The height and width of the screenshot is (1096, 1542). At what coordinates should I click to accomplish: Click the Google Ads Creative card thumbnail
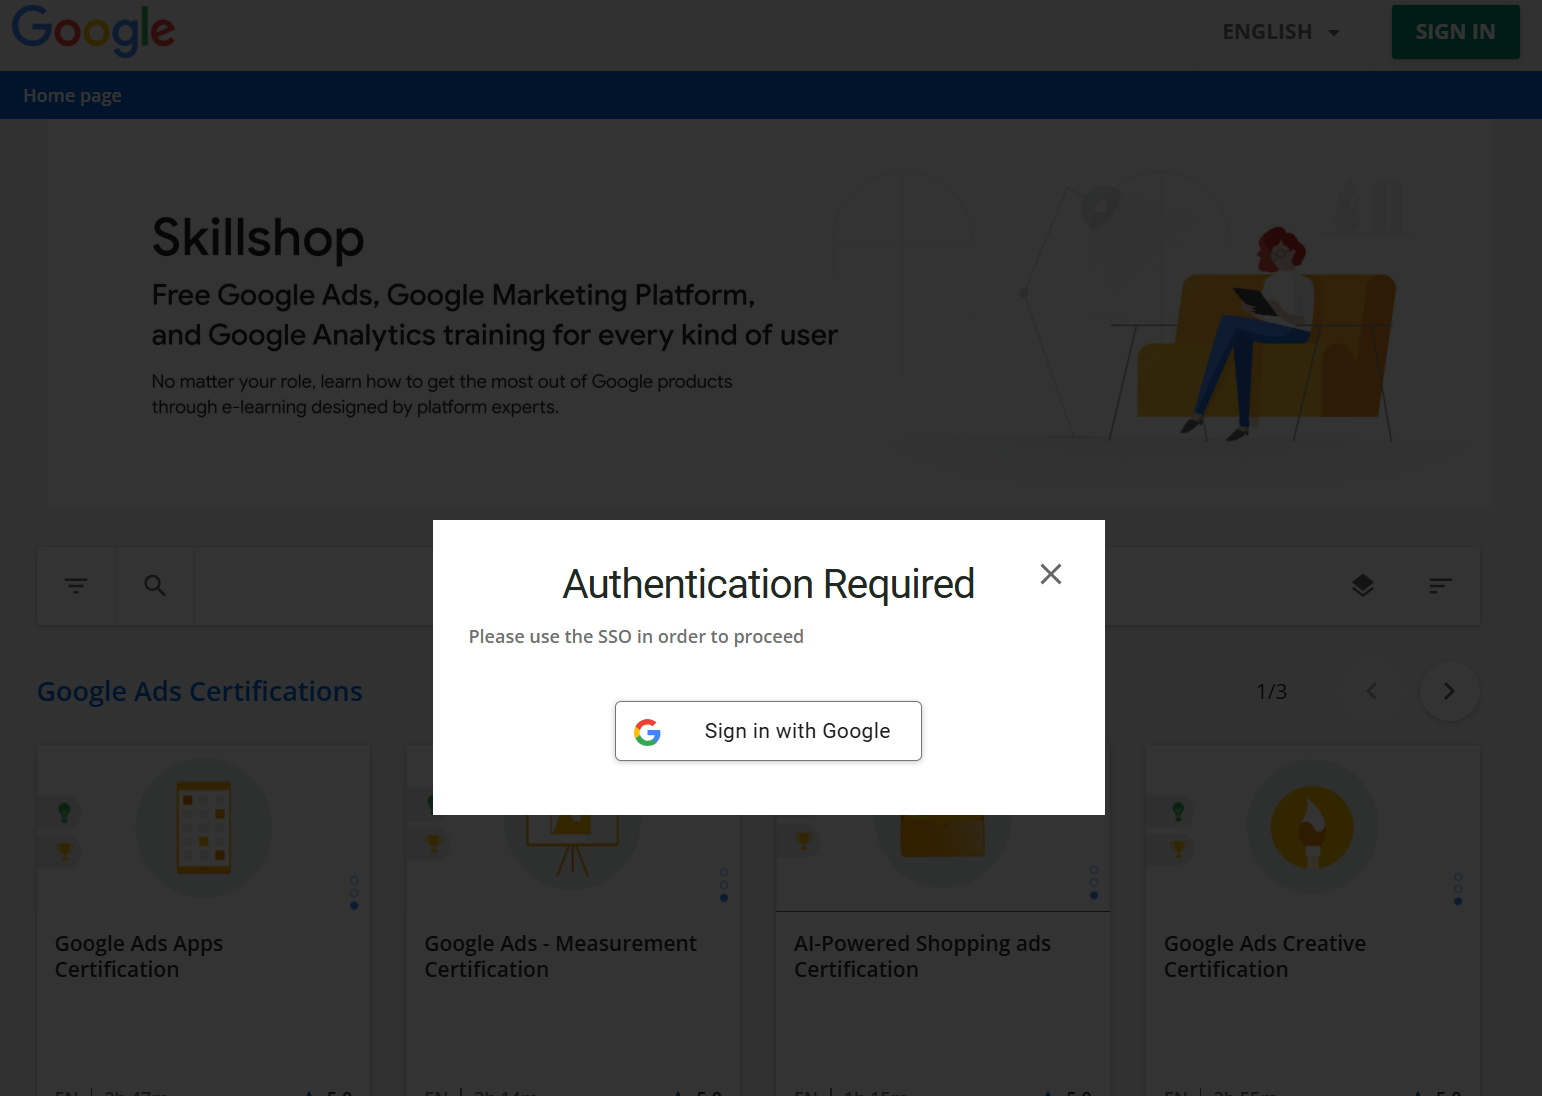(1312, 826)
